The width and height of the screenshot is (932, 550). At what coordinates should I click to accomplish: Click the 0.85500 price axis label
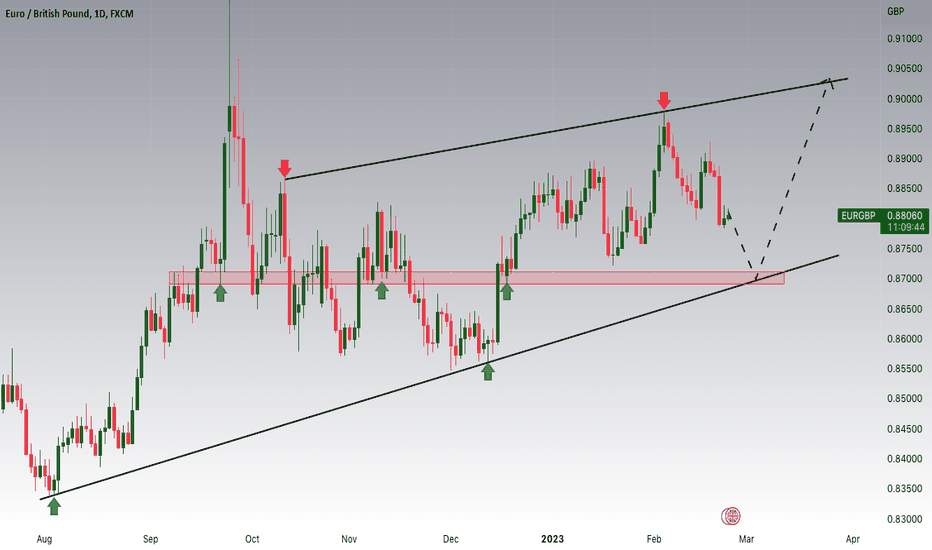coord(905,369)
